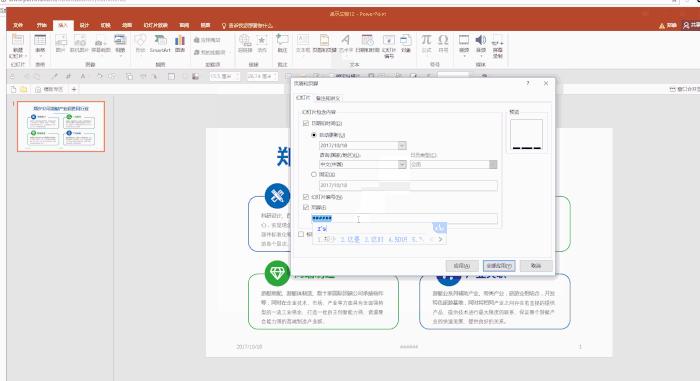This screenshot has height=381, width=700.
Task: Open the calendar type dropdown
Action: 493,164
